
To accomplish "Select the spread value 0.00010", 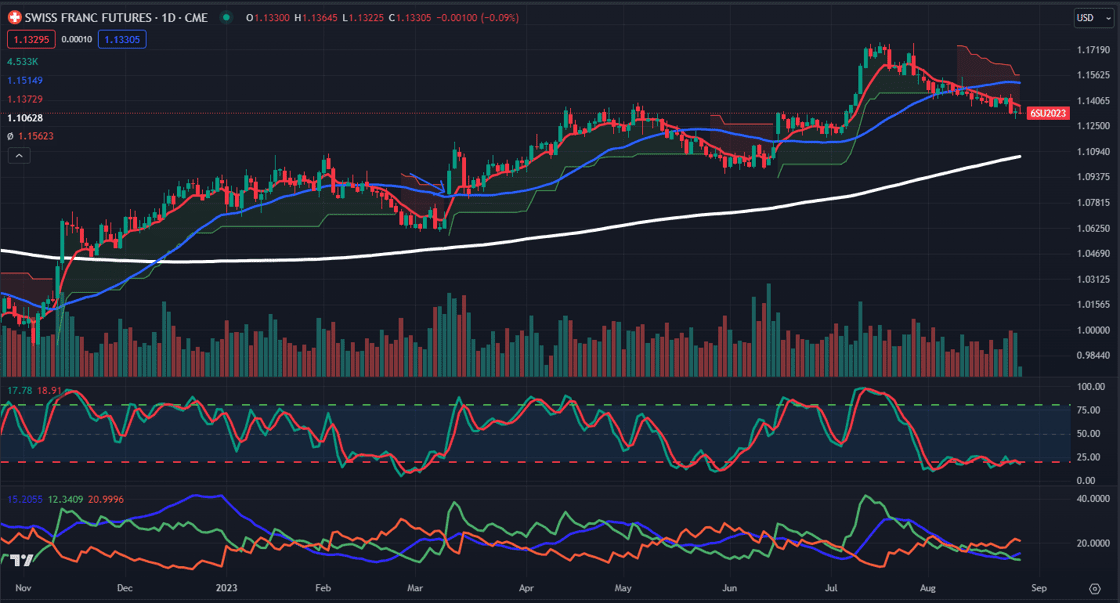I will pyautogui.click(x=76, y=39).
